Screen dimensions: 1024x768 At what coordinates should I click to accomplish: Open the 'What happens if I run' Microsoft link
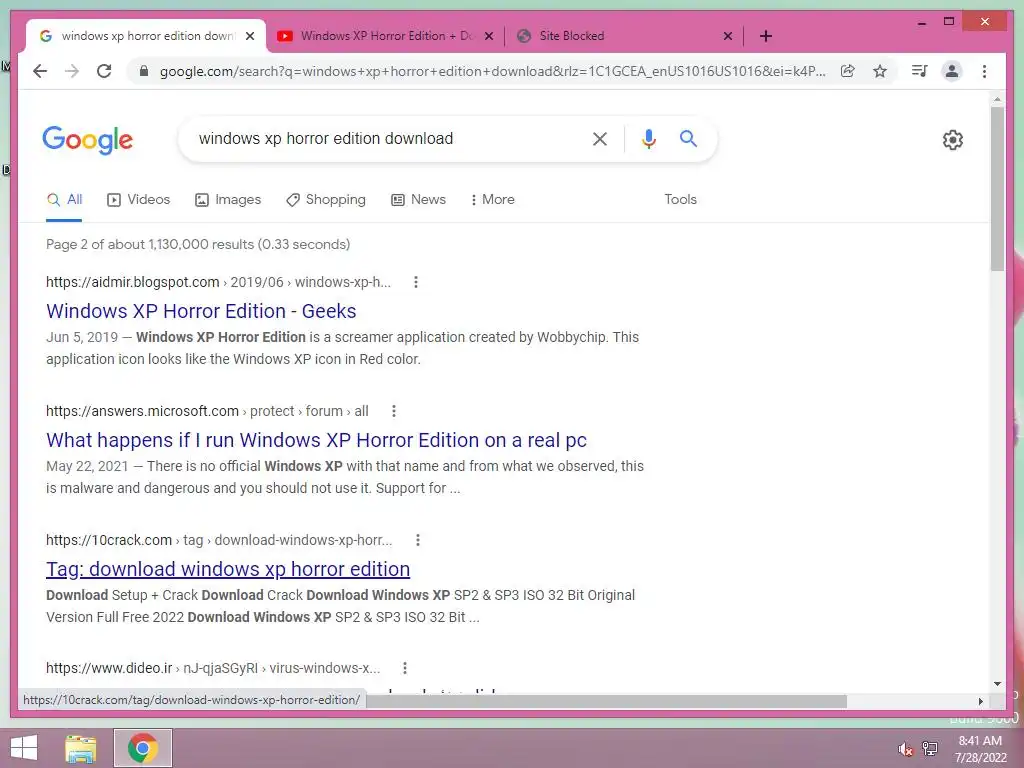pyautogui.click(x=316, y=440)
